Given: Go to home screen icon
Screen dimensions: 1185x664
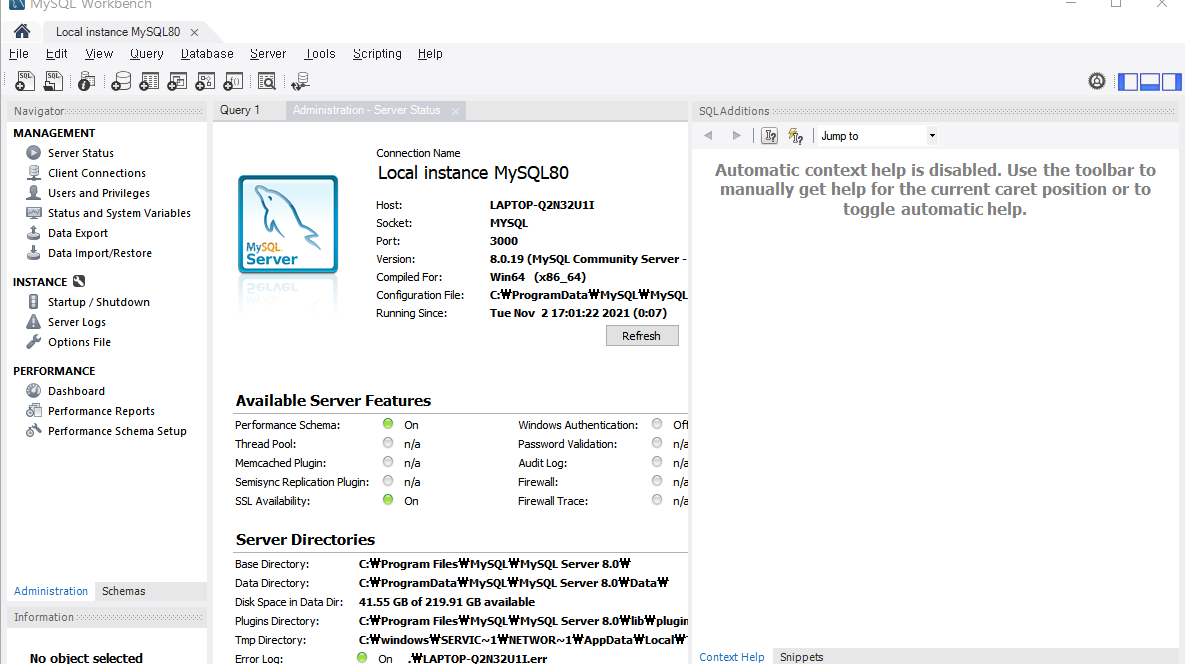Looking at the screenshot, I should click(x=22, y=31).
